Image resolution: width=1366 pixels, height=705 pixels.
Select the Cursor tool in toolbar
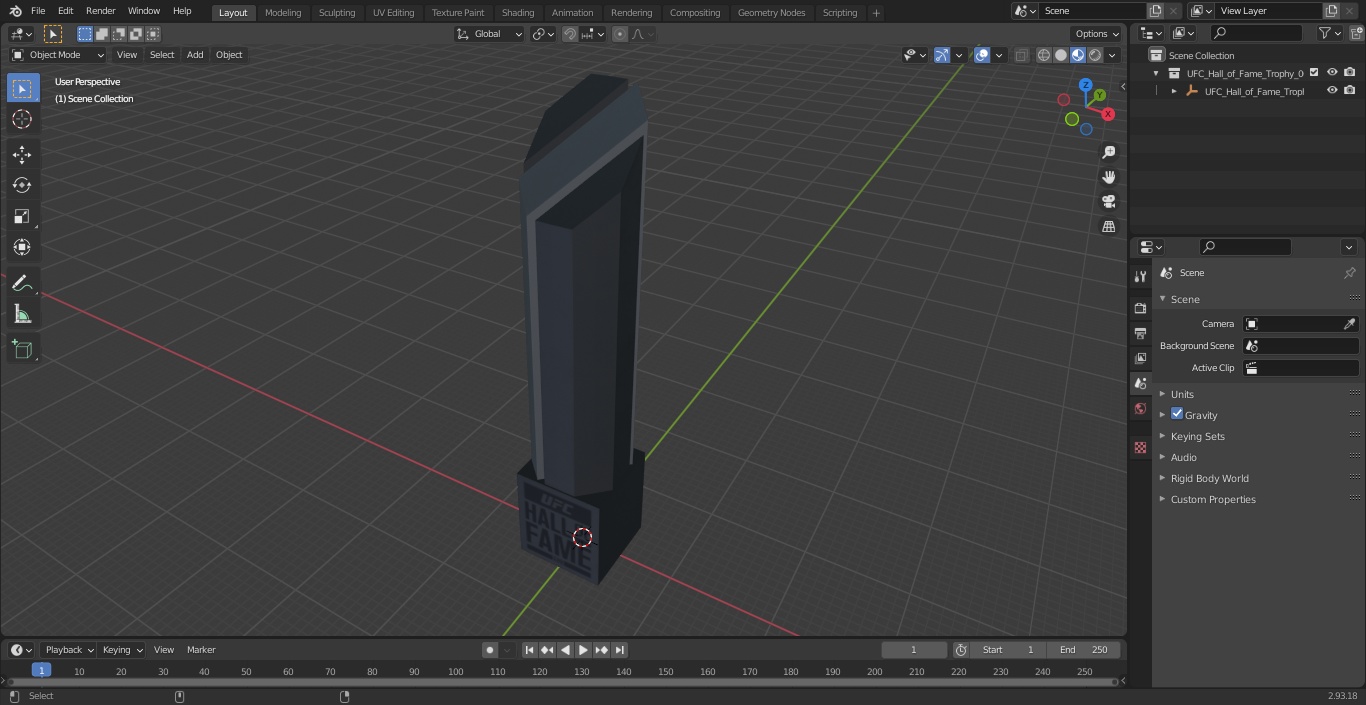[22, 119]
